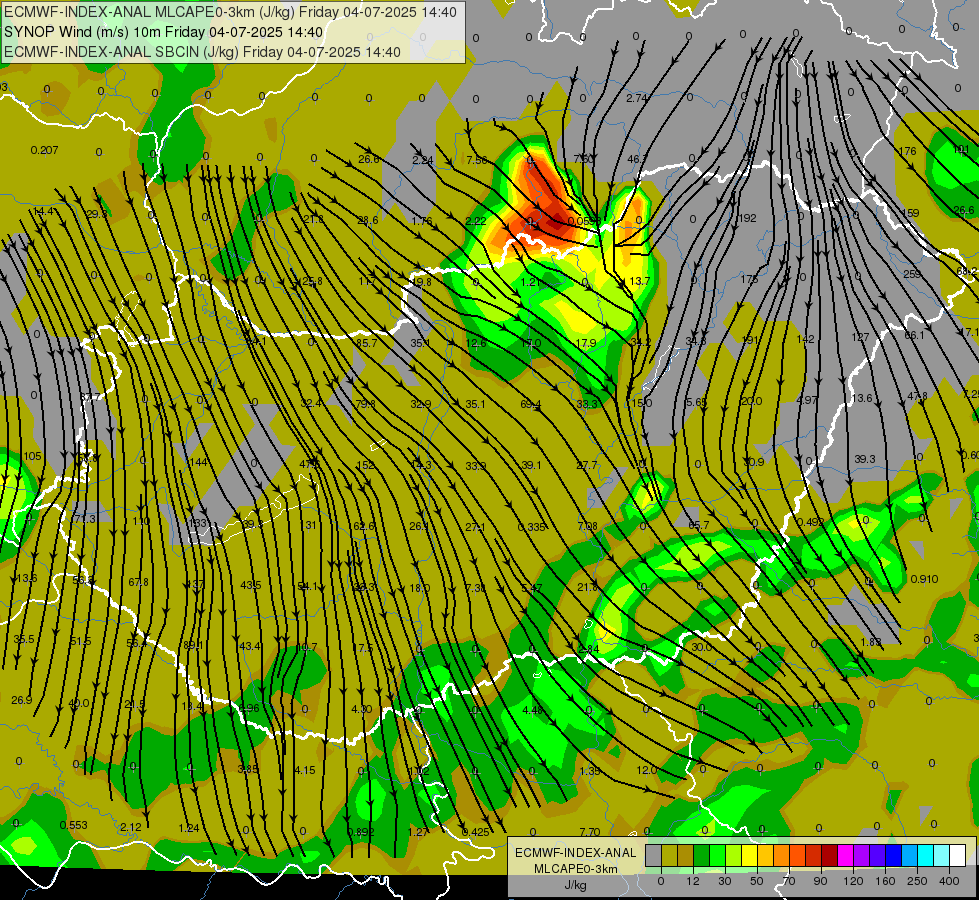Screen dimensions: 979x900
Task: Select the yellow-green legend swatch
Action: [734, 855]
